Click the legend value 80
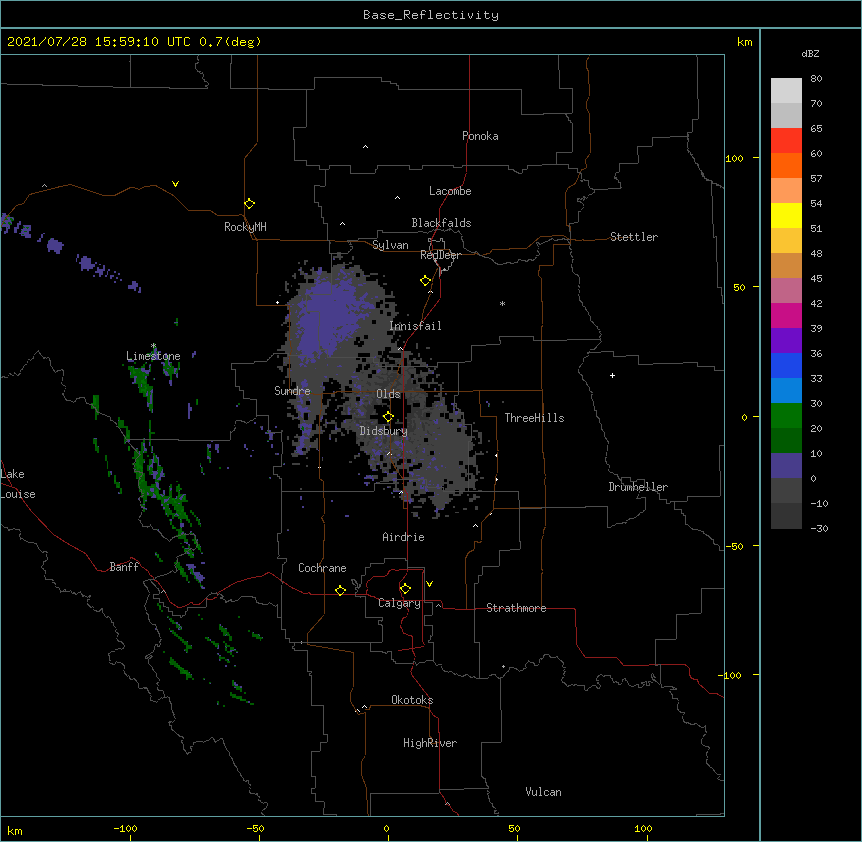Image resolution: width=862 pixels, height=842 pixels. click(x=816, y=79)
